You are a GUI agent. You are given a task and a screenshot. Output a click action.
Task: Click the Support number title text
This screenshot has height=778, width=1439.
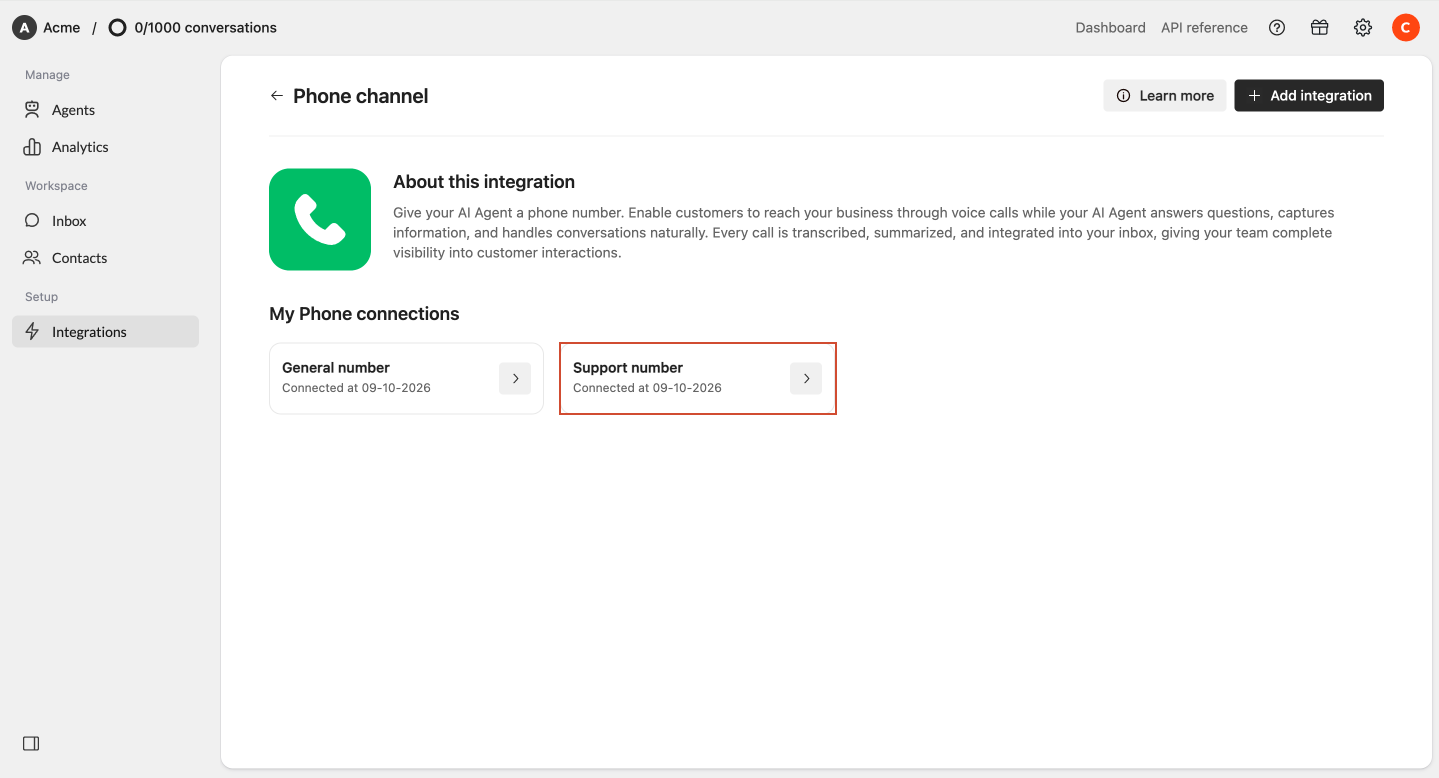(x=628, y=368)
